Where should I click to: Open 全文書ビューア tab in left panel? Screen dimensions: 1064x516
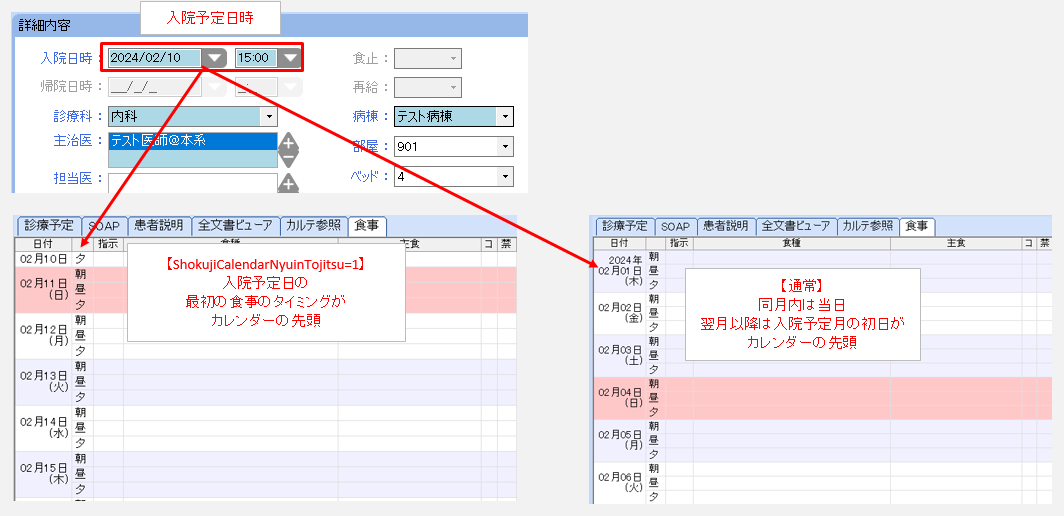(235, 225)
